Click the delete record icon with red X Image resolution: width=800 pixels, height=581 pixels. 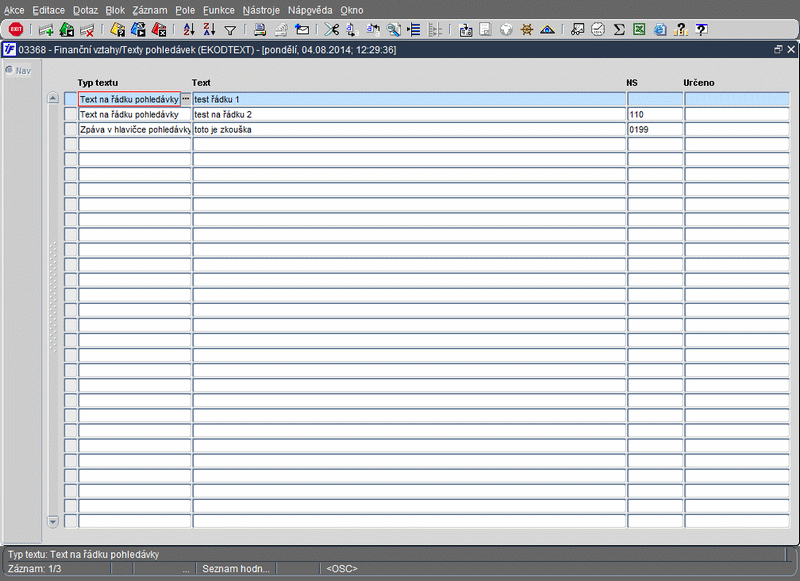87,30
